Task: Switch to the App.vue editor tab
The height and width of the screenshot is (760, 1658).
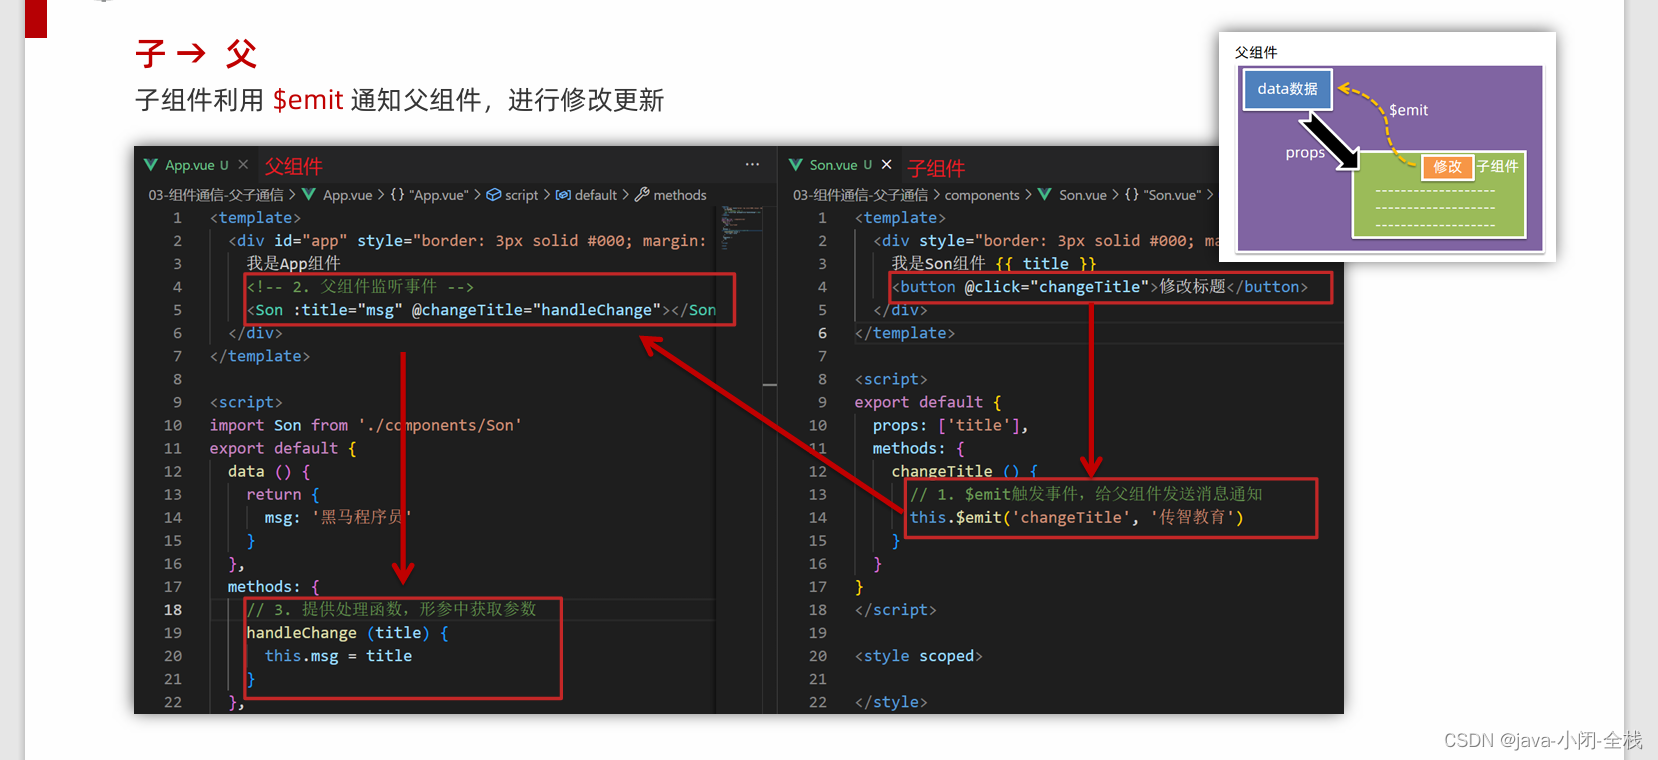Action: pos(196,165)
